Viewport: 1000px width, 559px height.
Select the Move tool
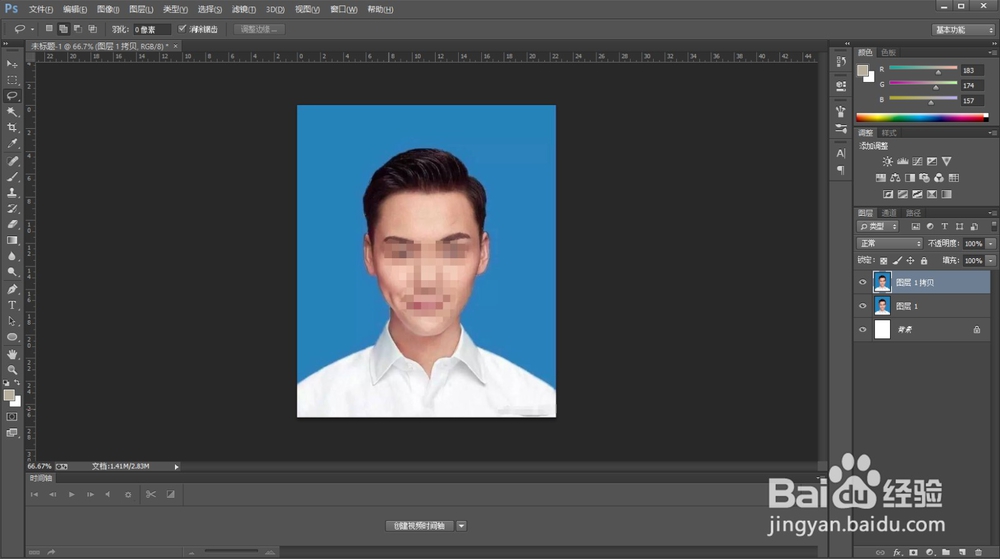point(12,64)
